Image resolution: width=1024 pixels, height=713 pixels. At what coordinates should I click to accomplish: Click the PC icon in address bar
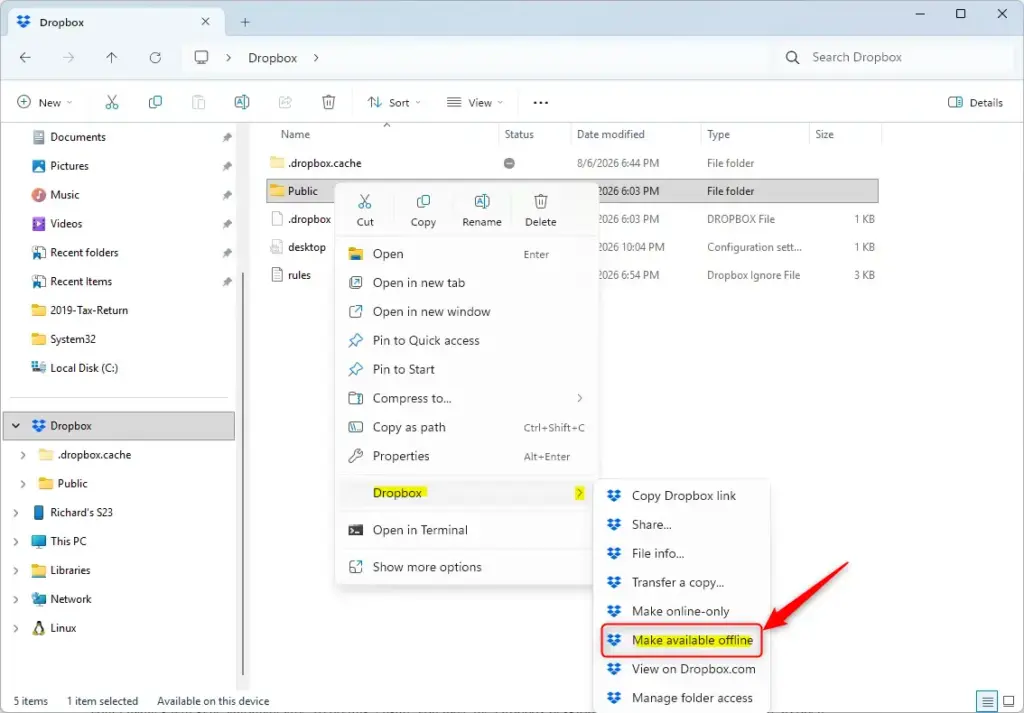[x=201, y=57]
